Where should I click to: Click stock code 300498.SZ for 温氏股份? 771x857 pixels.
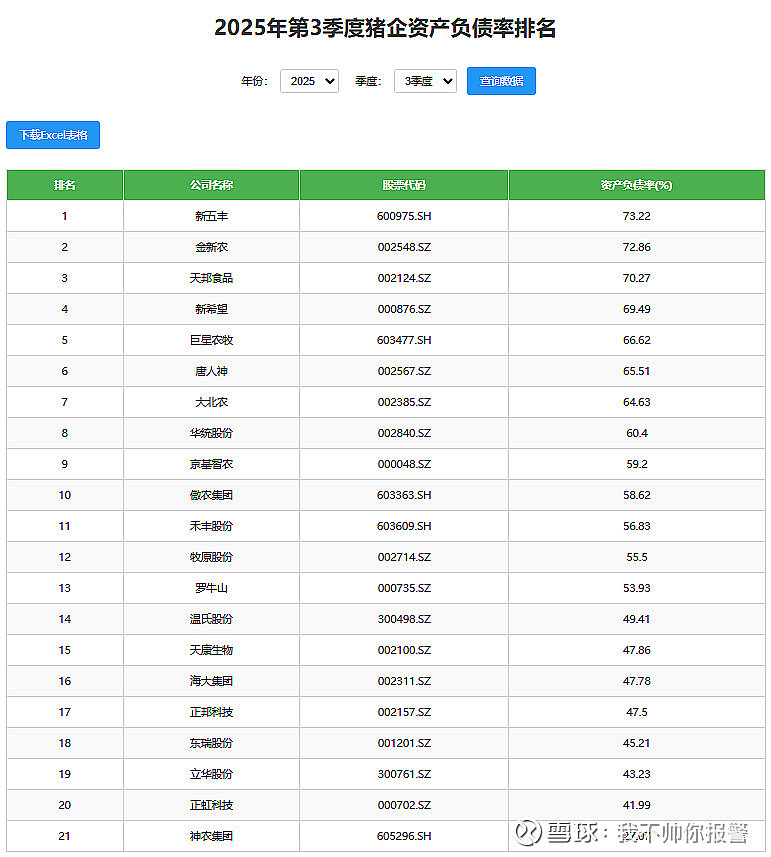pos(404,619)
